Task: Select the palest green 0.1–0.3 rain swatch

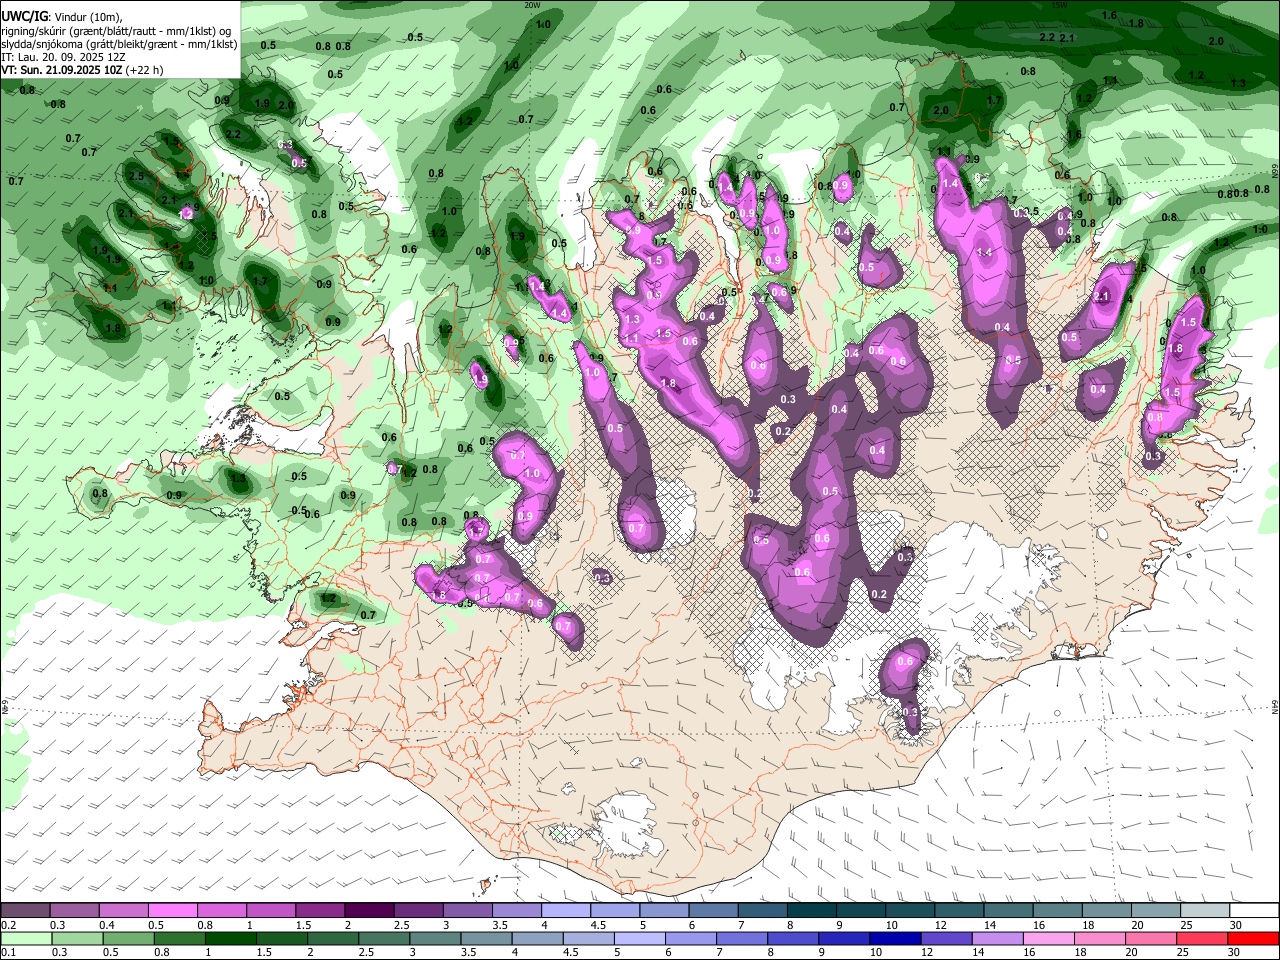Action: coord(26,938)
